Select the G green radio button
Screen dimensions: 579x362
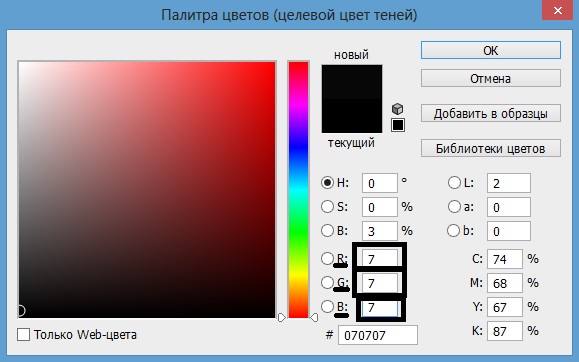[x=327, y=283]
